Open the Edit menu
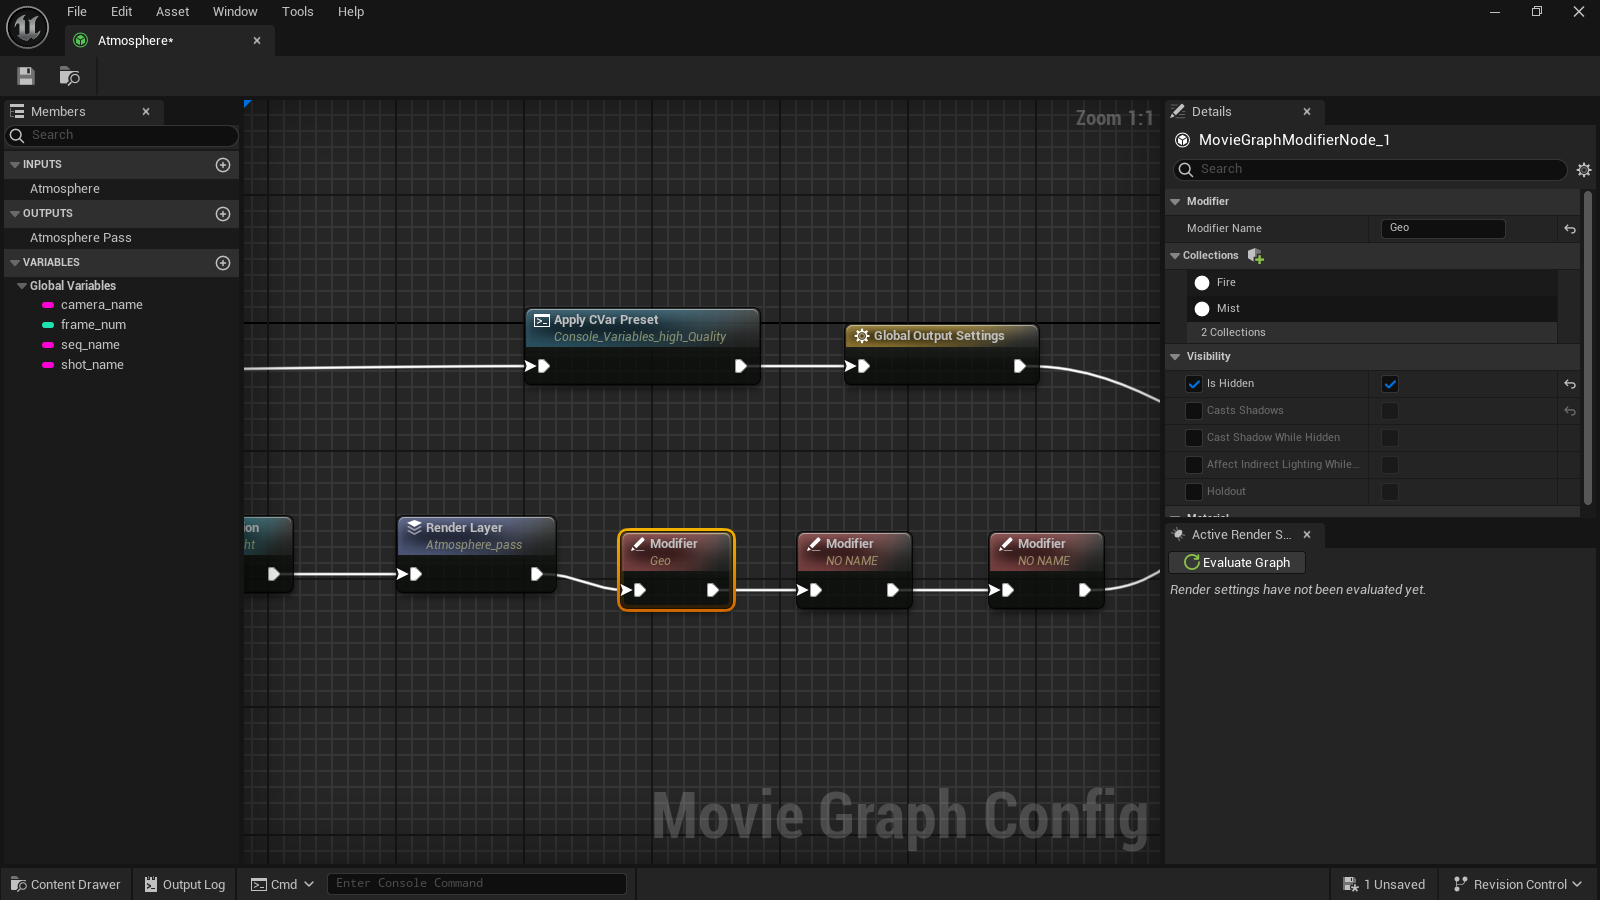 [121, 12]
